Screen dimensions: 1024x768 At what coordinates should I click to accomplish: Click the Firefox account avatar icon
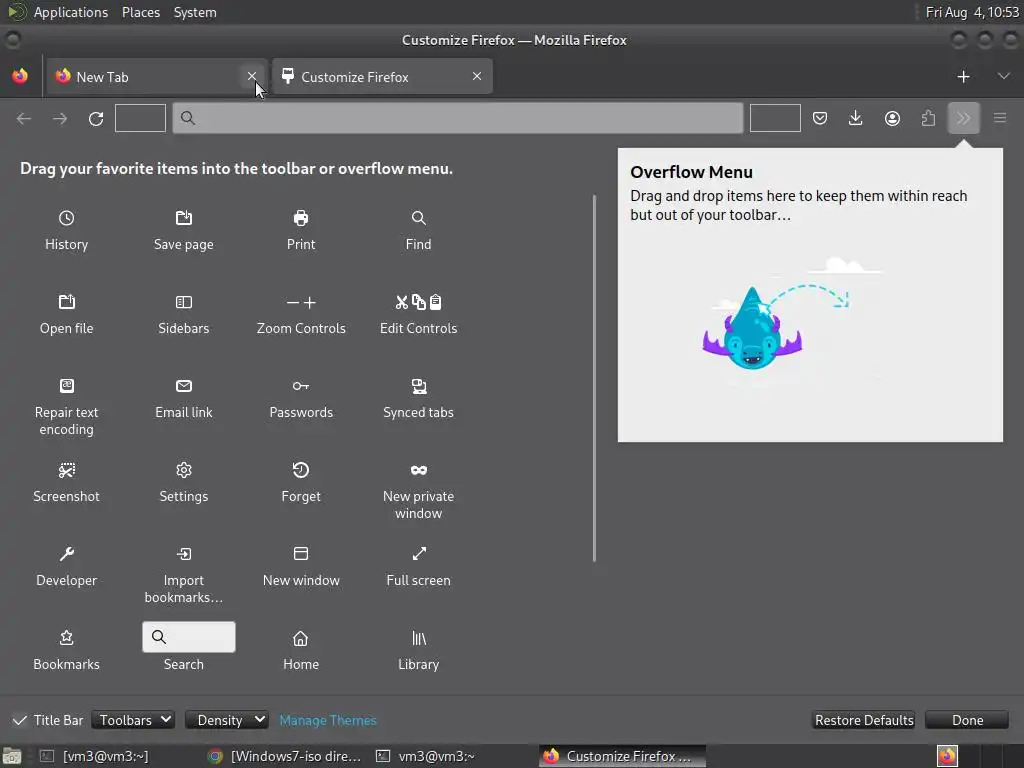[892, 118]
